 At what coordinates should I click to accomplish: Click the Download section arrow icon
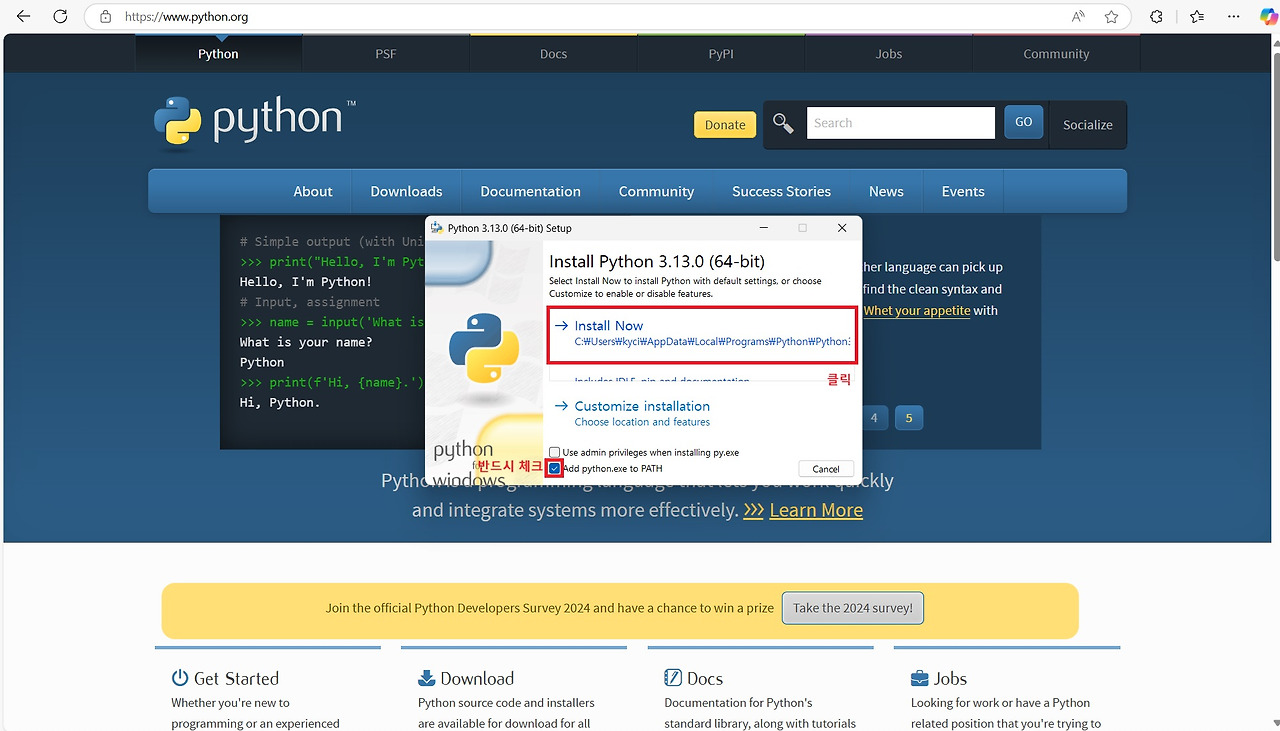[427, 678]
